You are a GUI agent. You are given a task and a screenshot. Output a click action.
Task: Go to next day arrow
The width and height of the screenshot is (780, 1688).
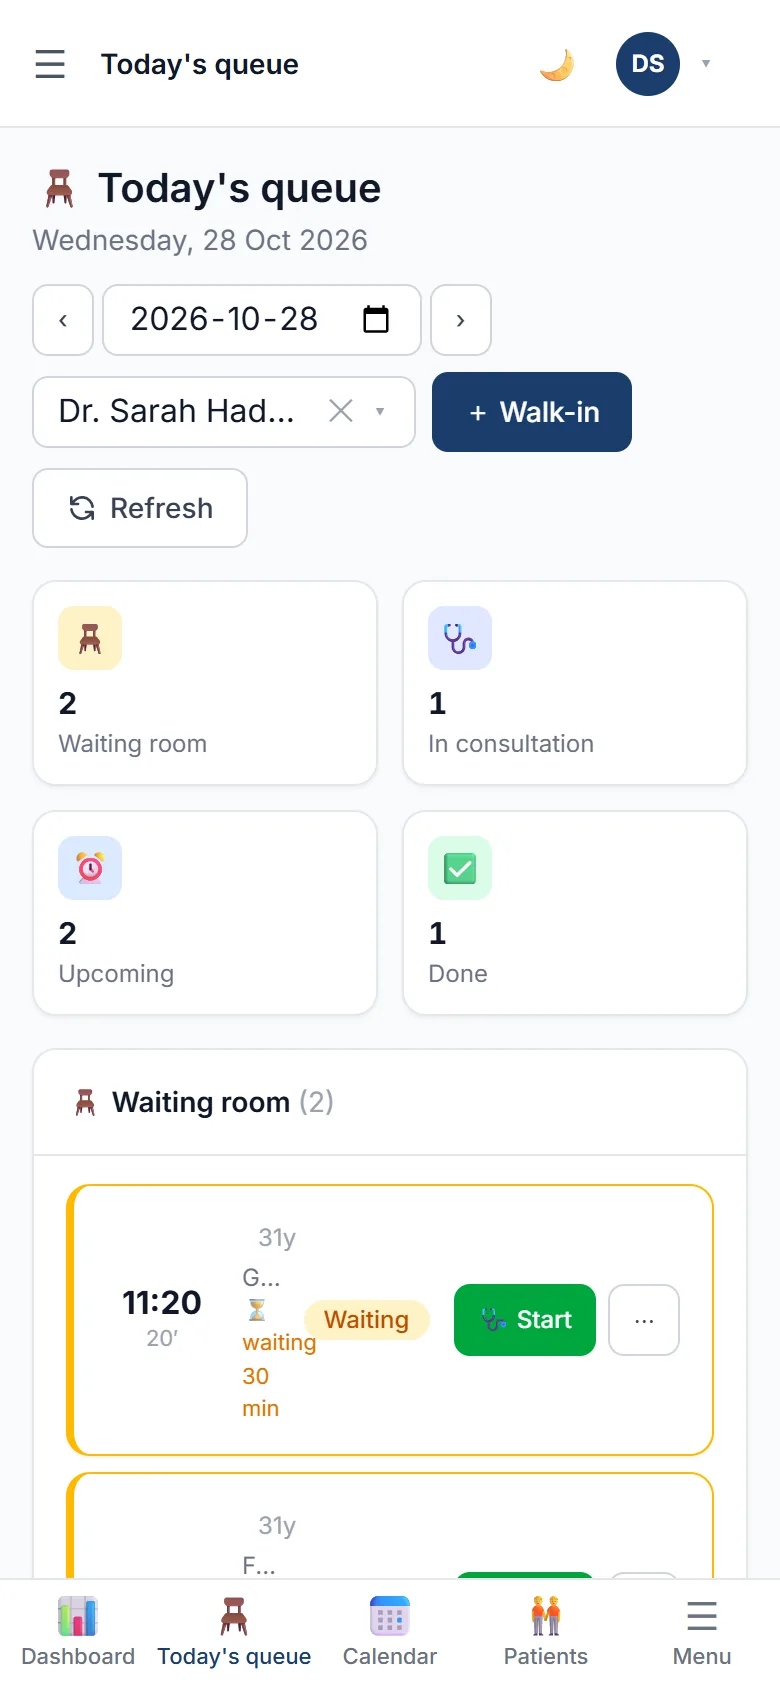tap(461, 320)
